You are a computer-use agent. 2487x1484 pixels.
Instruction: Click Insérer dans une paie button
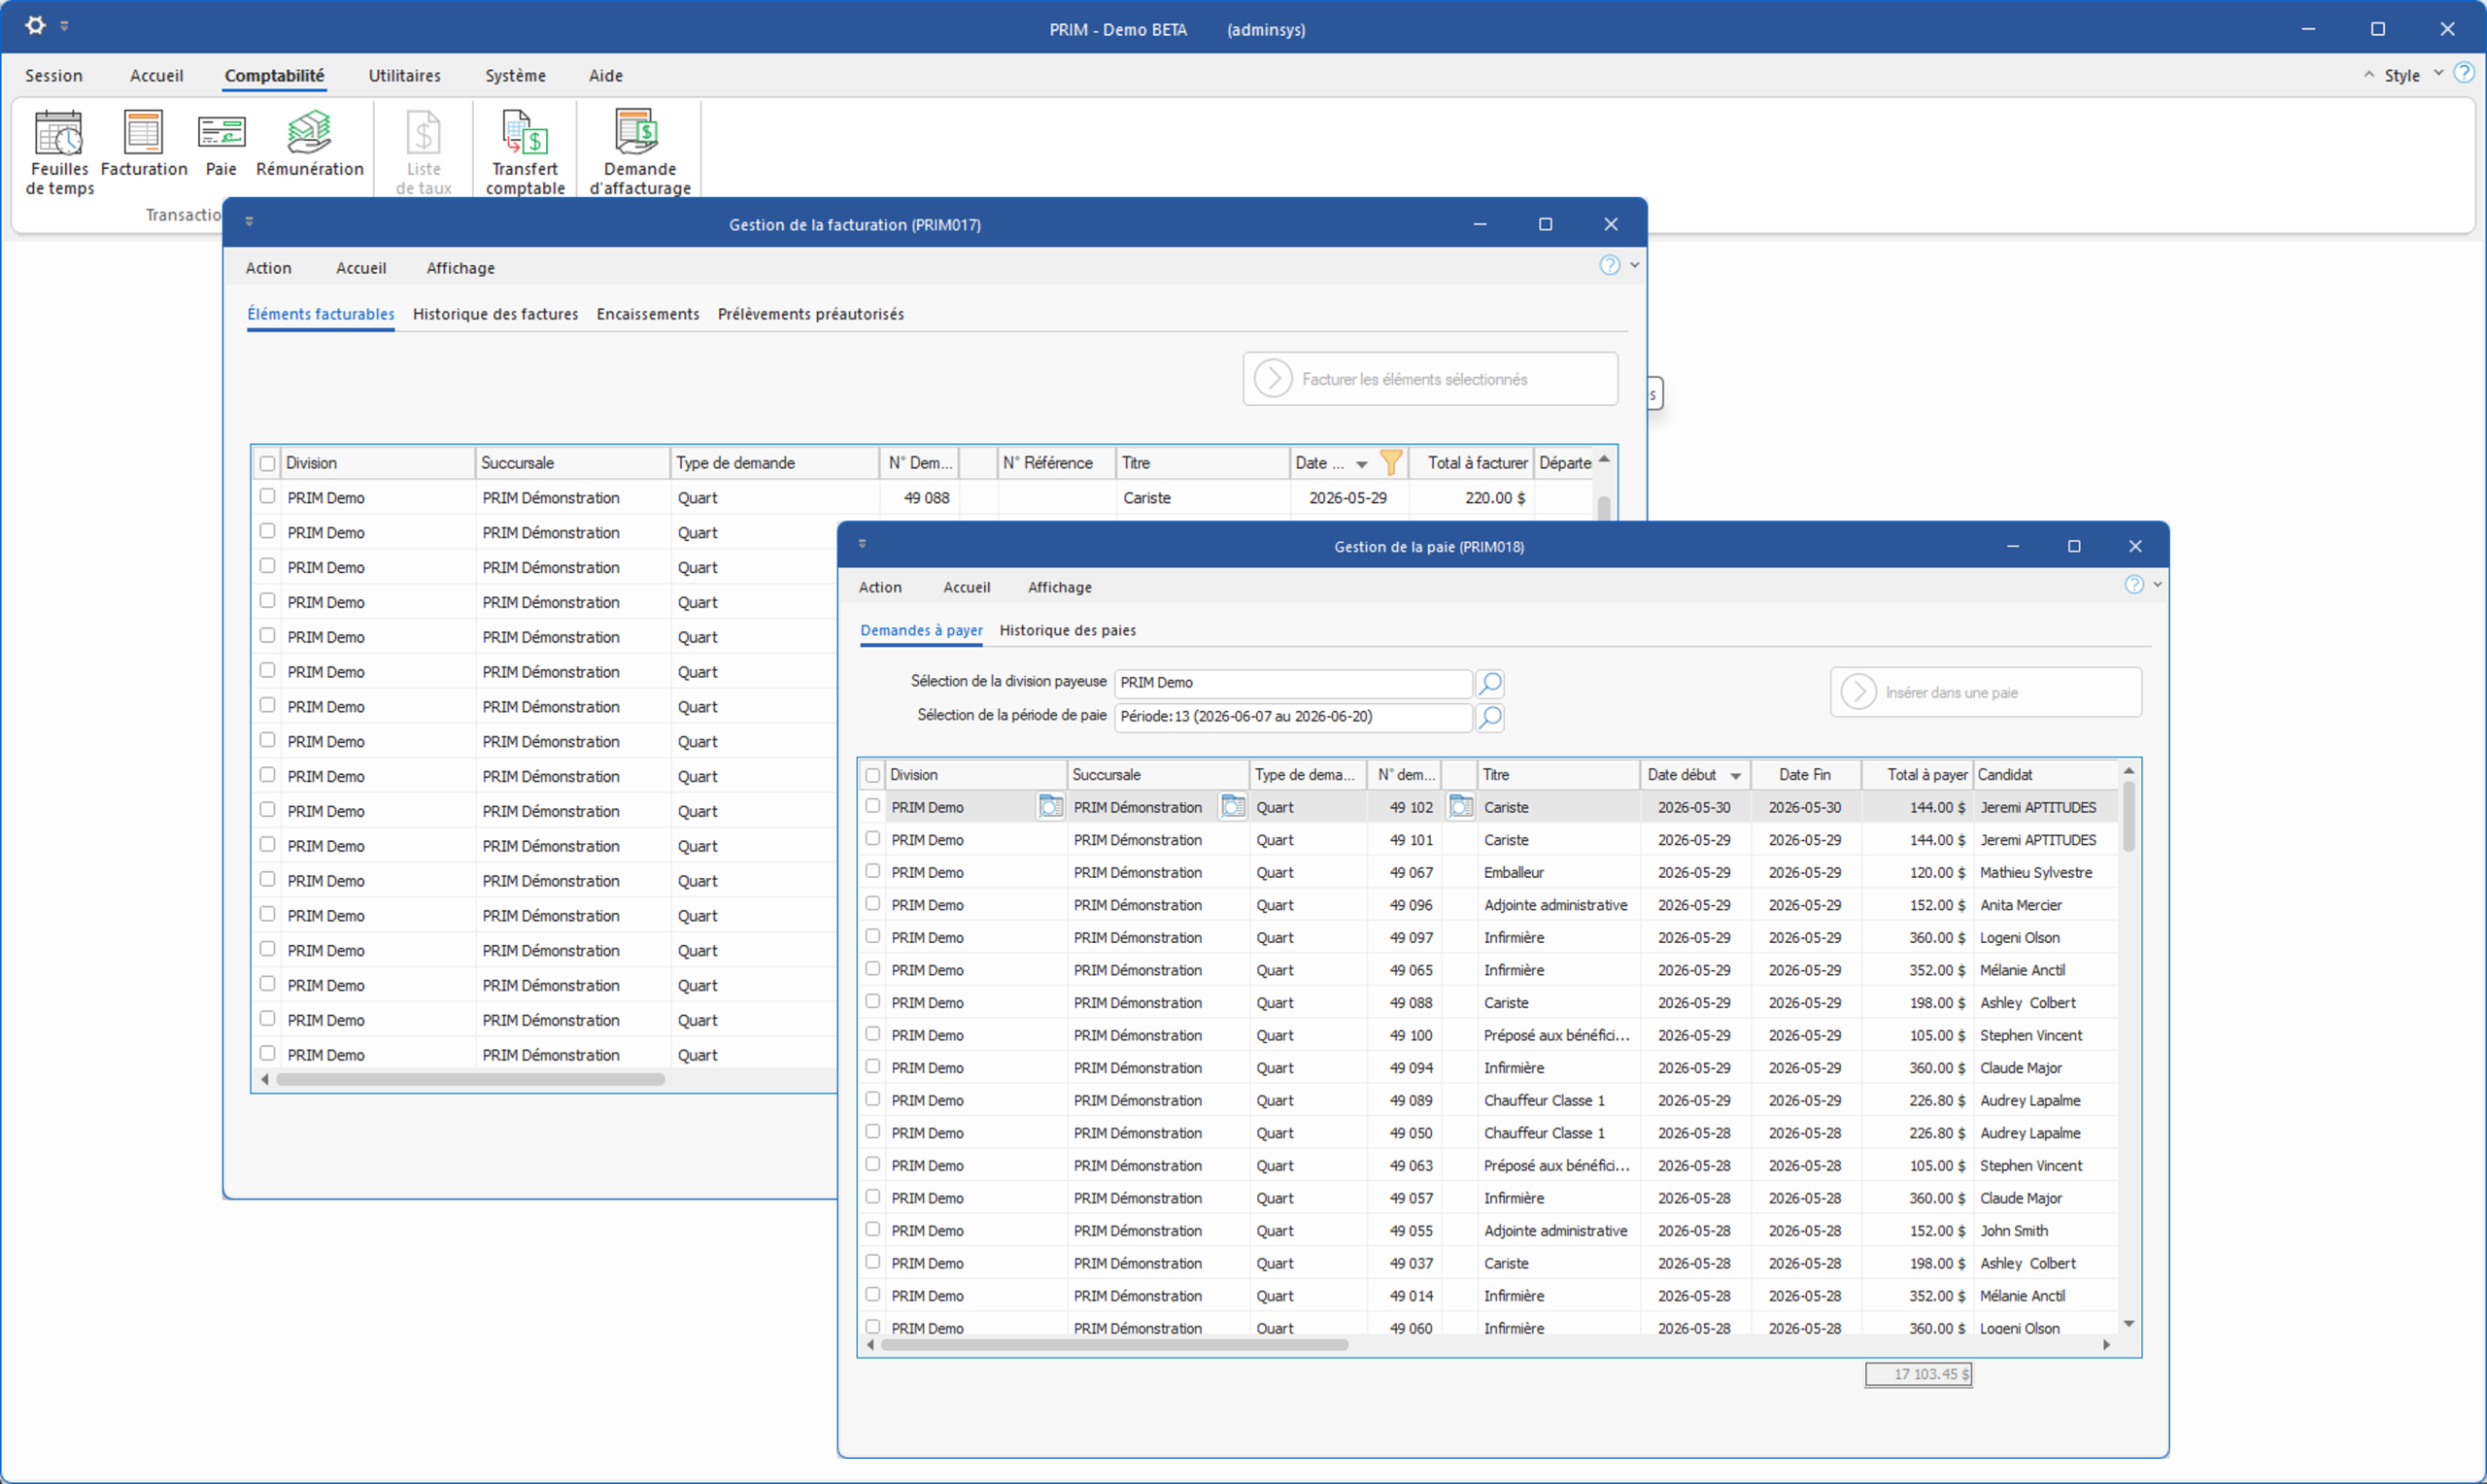[x=1986, y=692]
